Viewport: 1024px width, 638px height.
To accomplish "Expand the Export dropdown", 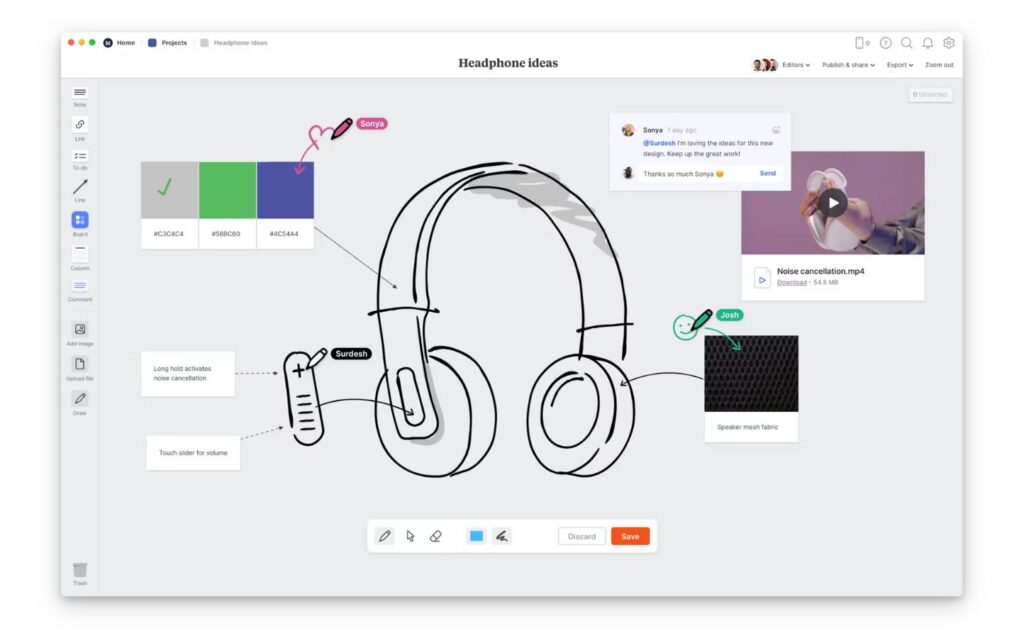I will [x=899, y=65].
